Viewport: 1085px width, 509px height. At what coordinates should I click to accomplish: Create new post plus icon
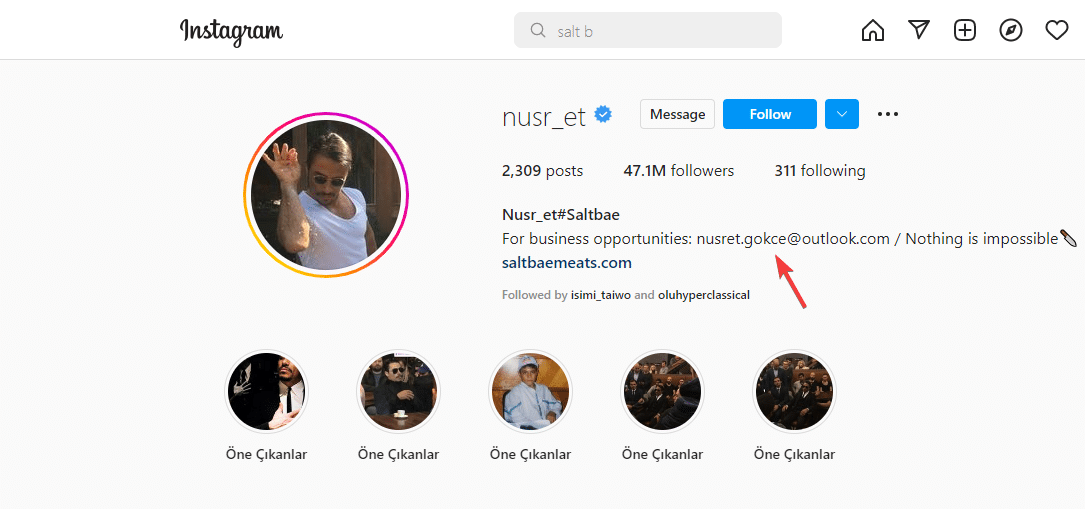point(965,31)
